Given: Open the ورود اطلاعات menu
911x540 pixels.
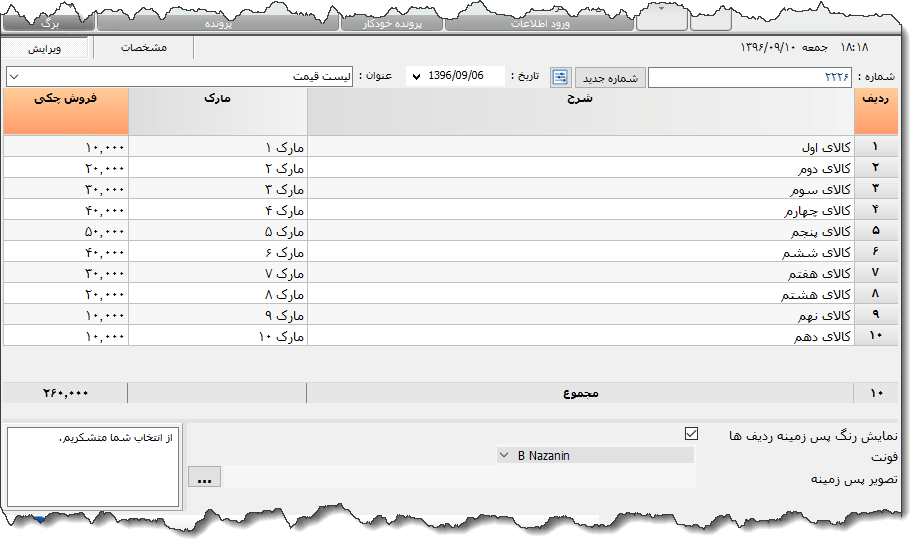Looking at the screenshot, I should [x=541, y=22].
